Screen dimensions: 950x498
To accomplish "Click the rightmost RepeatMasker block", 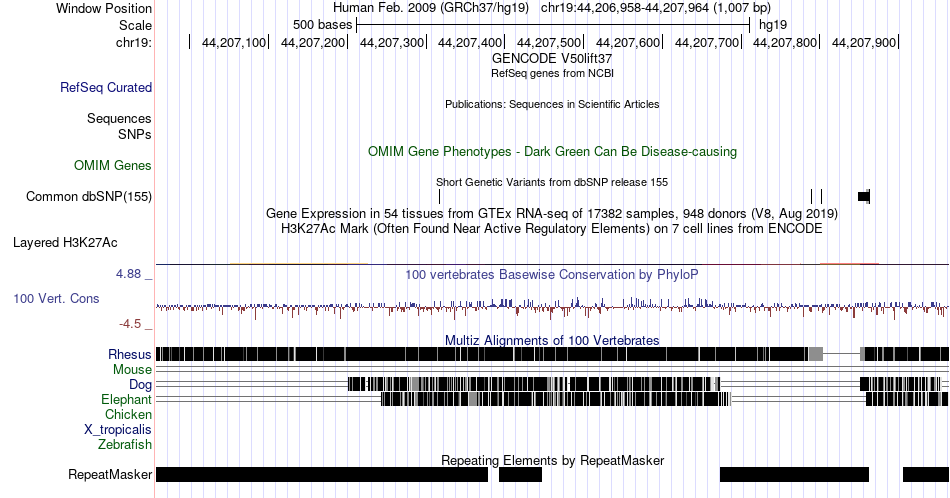I will 926,474.
